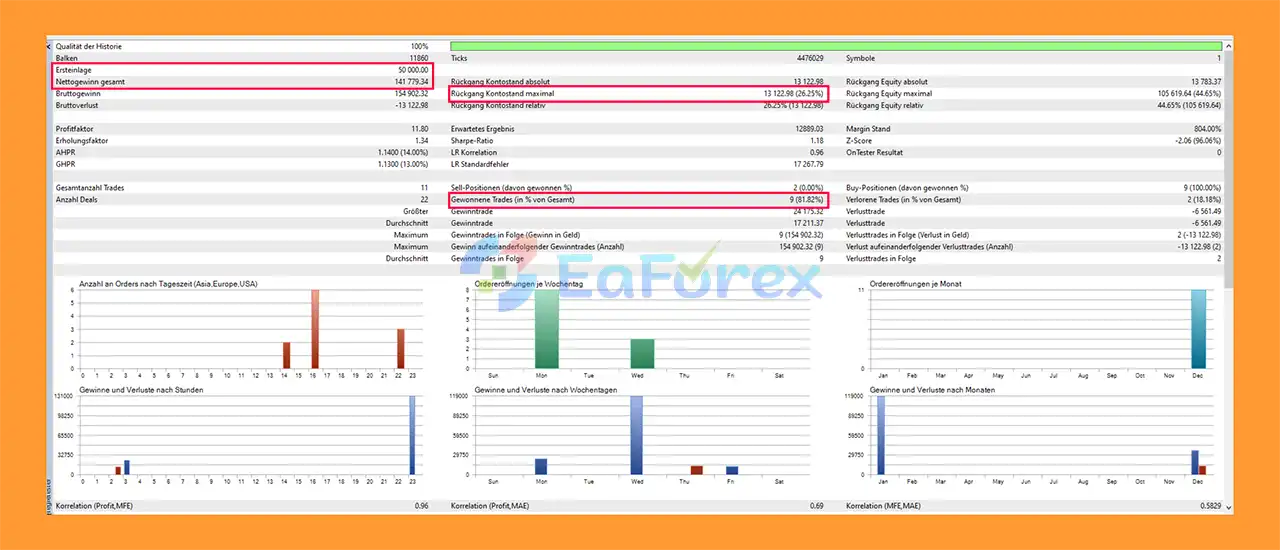Click the panel close icon at top-left
Screen dimensions: 1280x550
point(50,46)
